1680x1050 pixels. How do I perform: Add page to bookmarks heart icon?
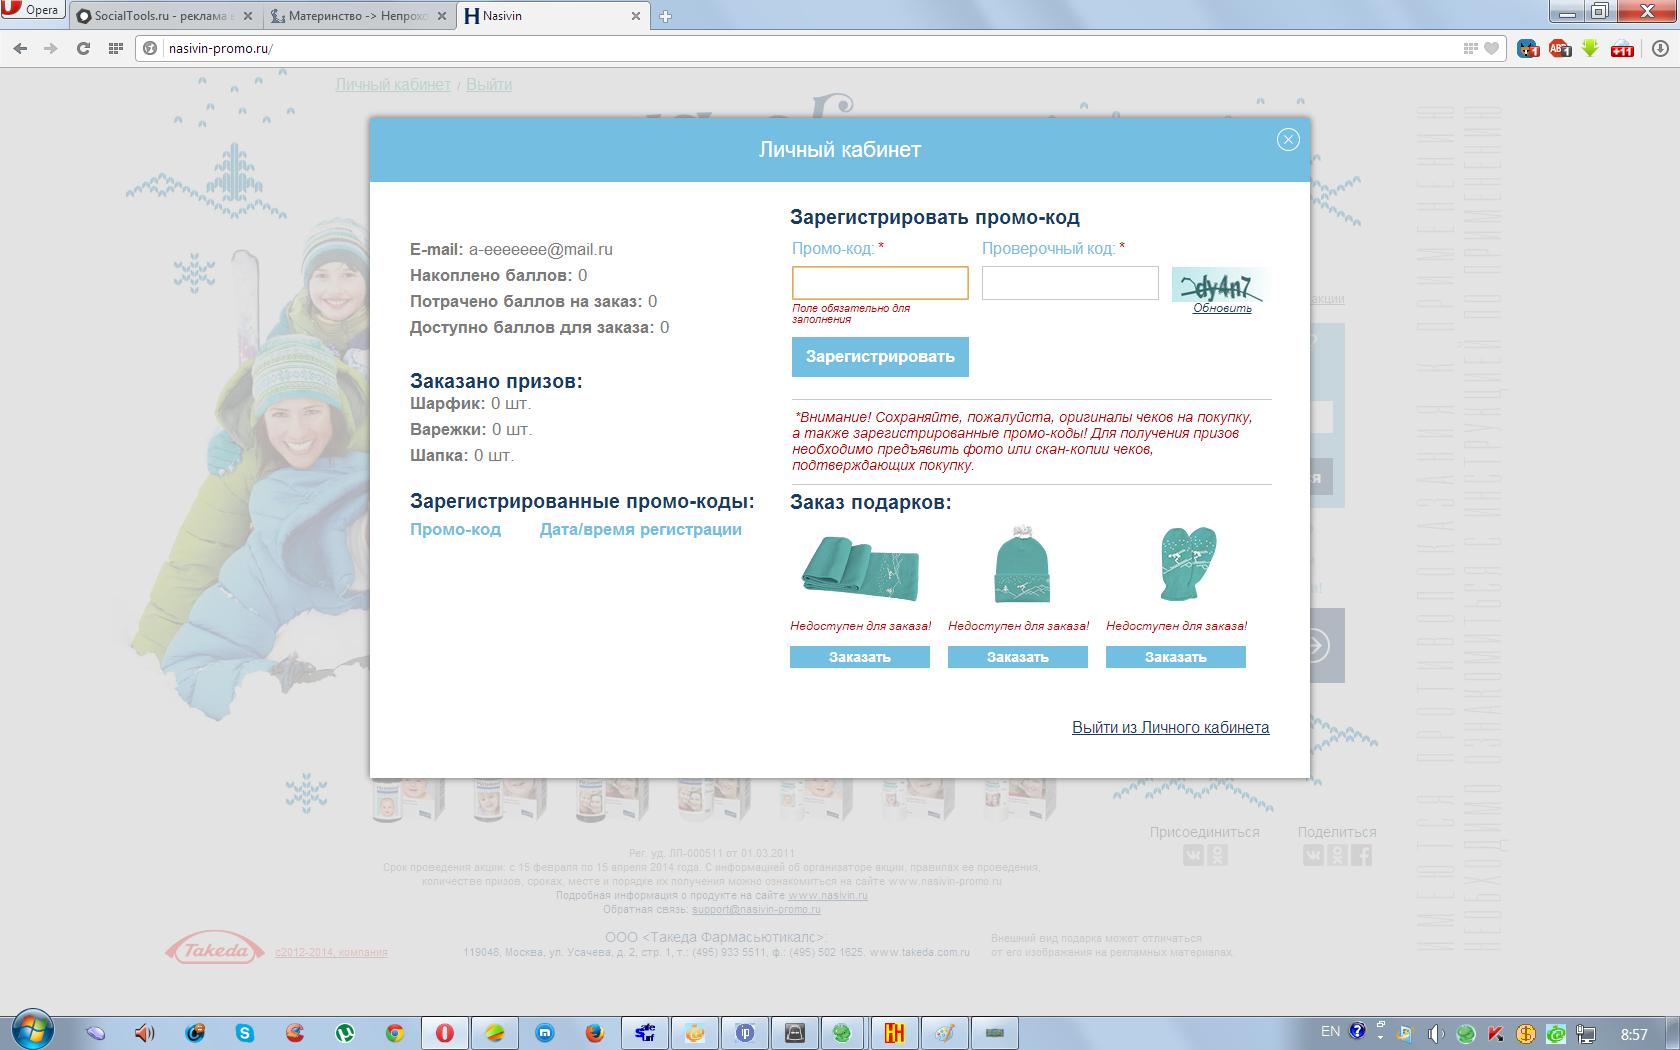tap(1491, 48)
